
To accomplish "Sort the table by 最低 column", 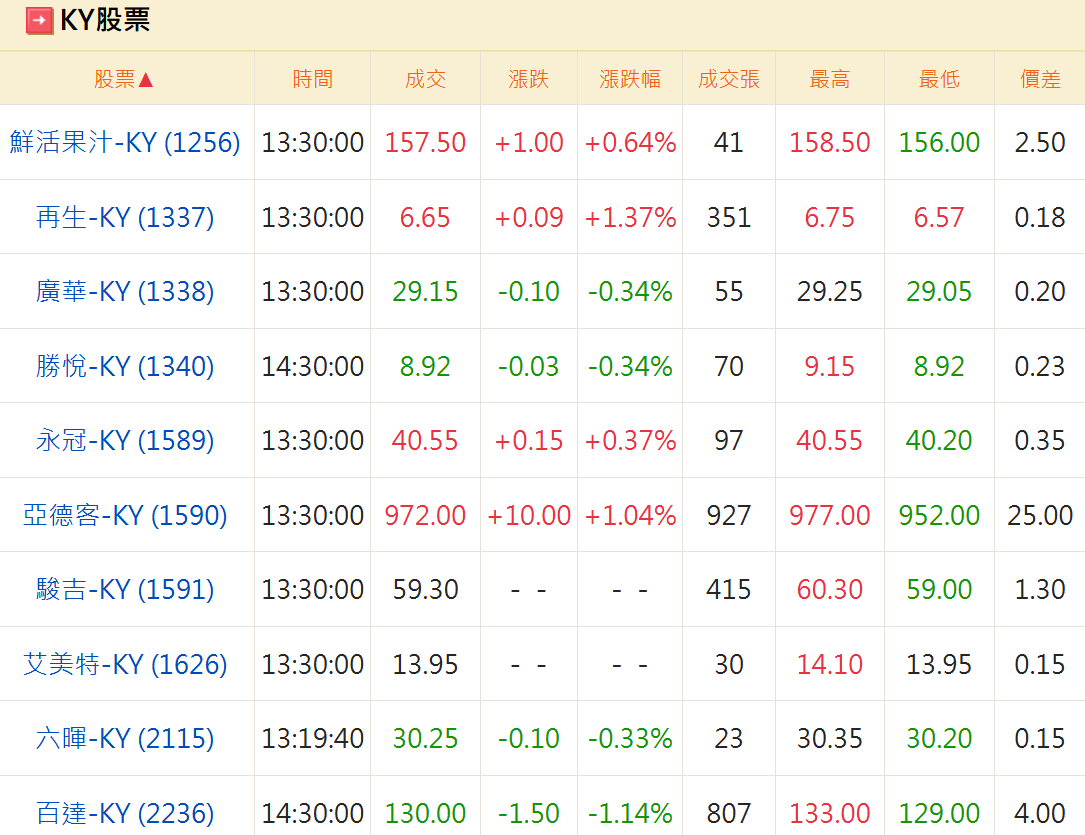I will pyautogui.click(x=939, y=80).
